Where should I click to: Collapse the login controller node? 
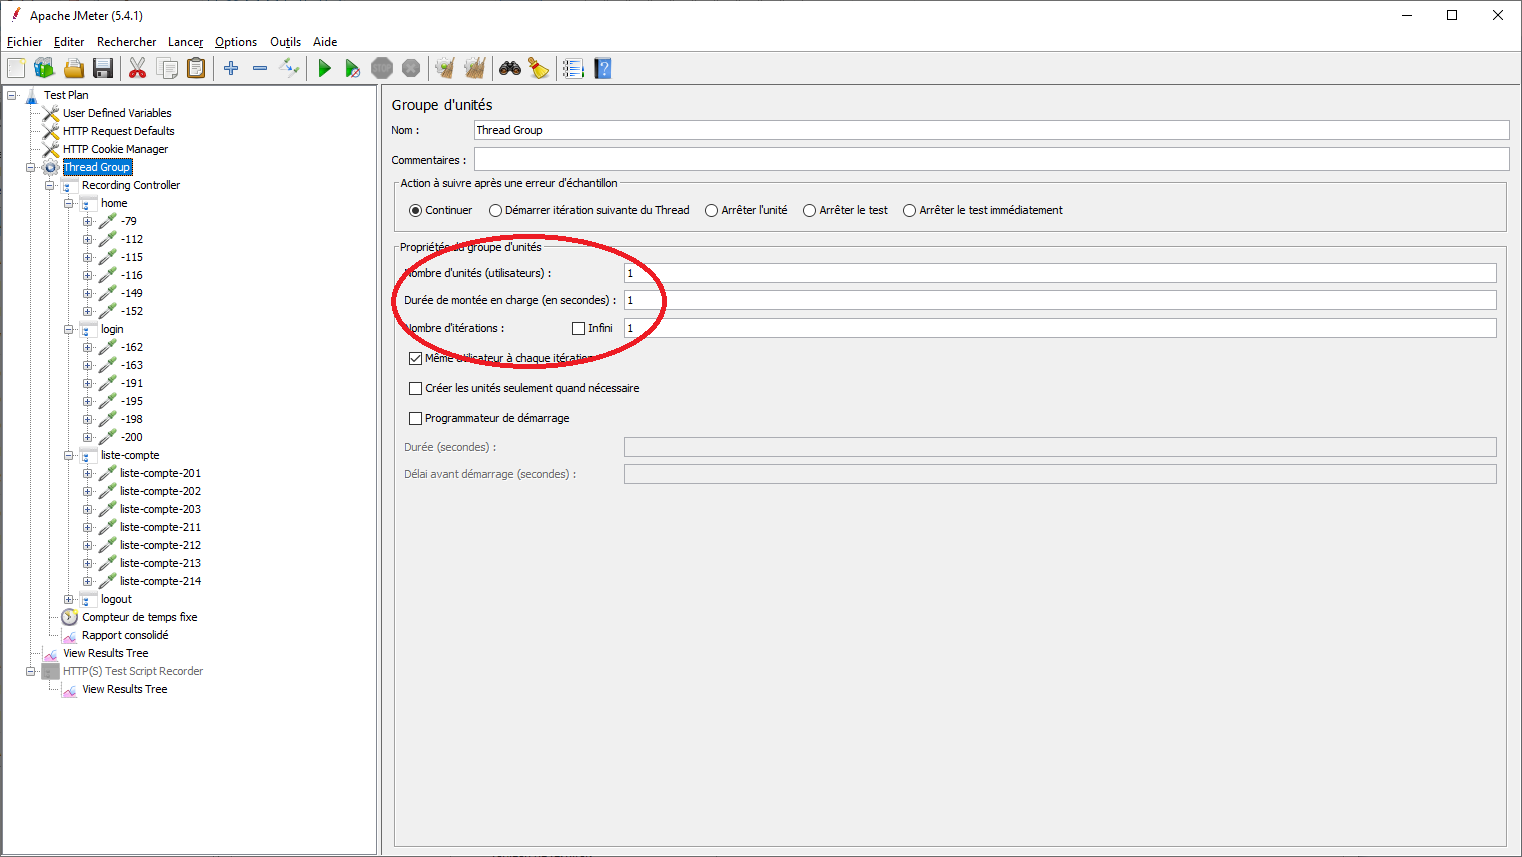tap(69, 329)
